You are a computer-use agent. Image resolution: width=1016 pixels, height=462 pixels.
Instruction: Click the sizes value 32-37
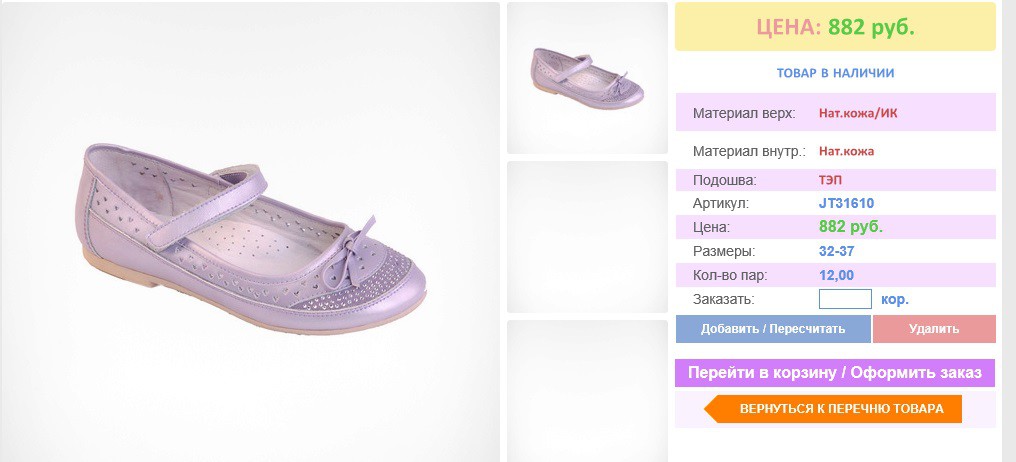point(837,251)
